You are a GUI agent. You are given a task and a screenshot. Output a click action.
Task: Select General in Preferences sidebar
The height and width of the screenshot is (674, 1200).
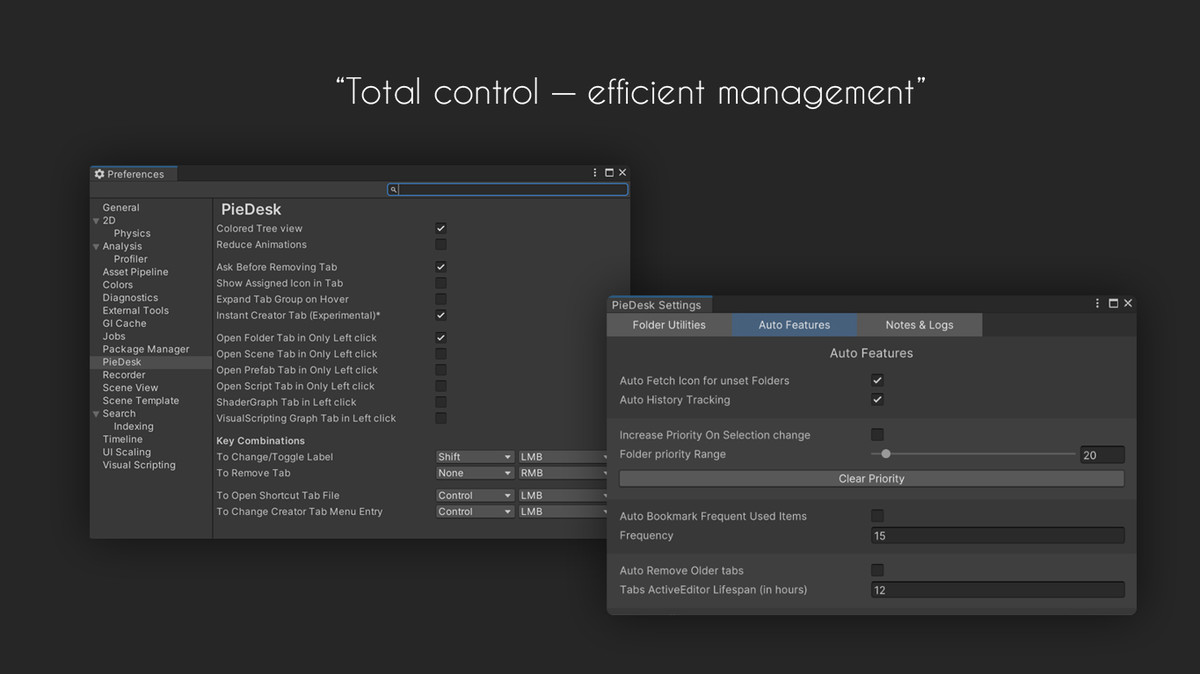point(121,208)
